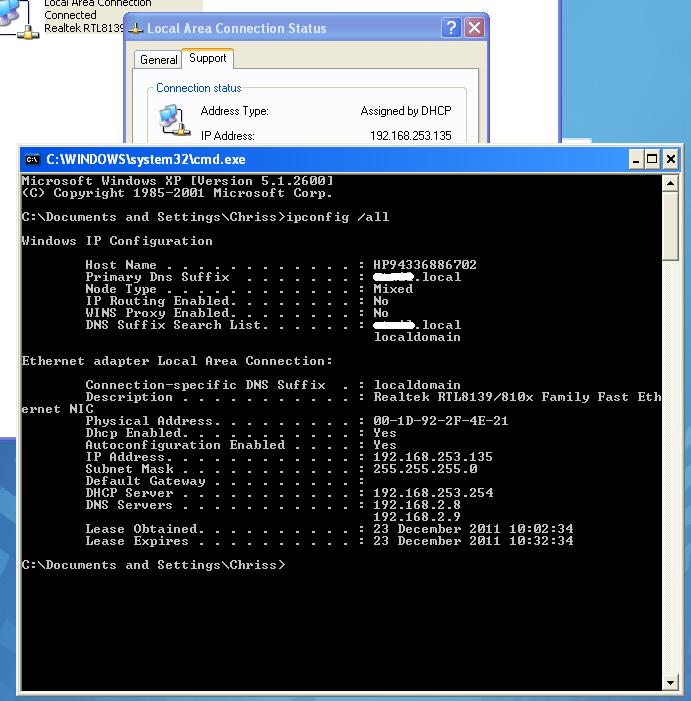Select the Support tab
Viewport: 691px width, 701px height.
click(207, 58)
